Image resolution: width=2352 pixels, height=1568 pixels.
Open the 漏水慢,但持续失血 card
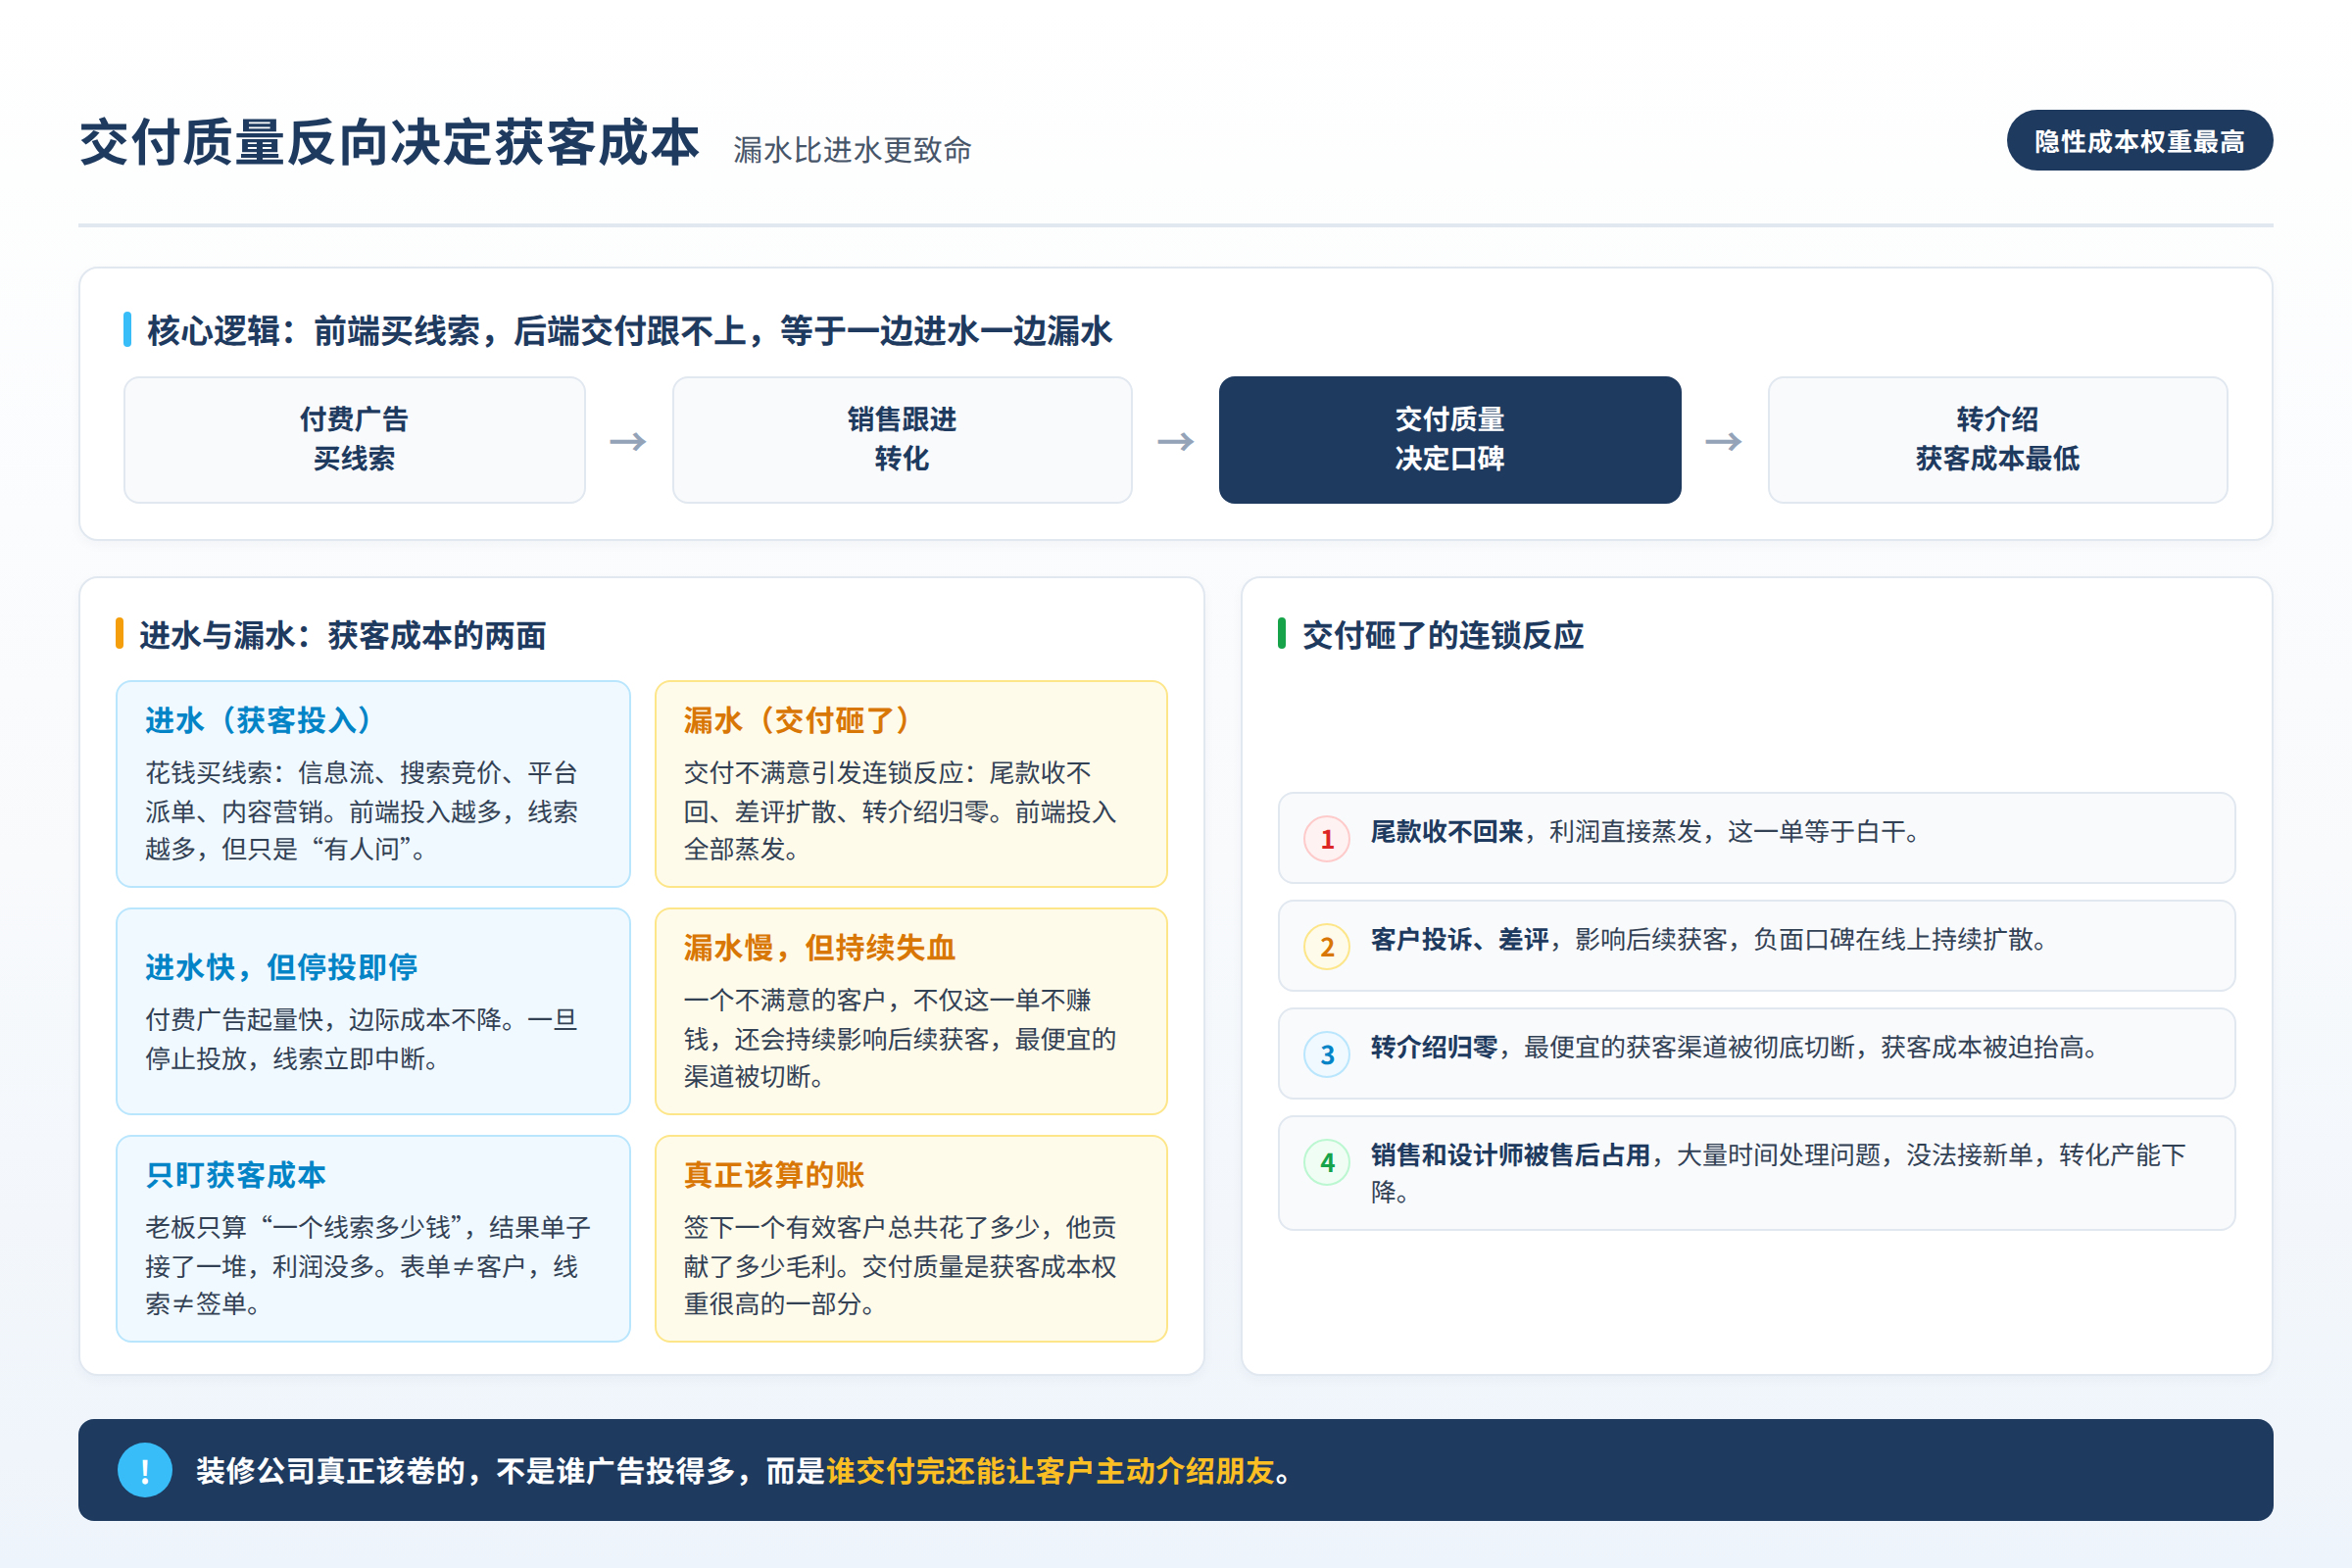coord(911,1011)
